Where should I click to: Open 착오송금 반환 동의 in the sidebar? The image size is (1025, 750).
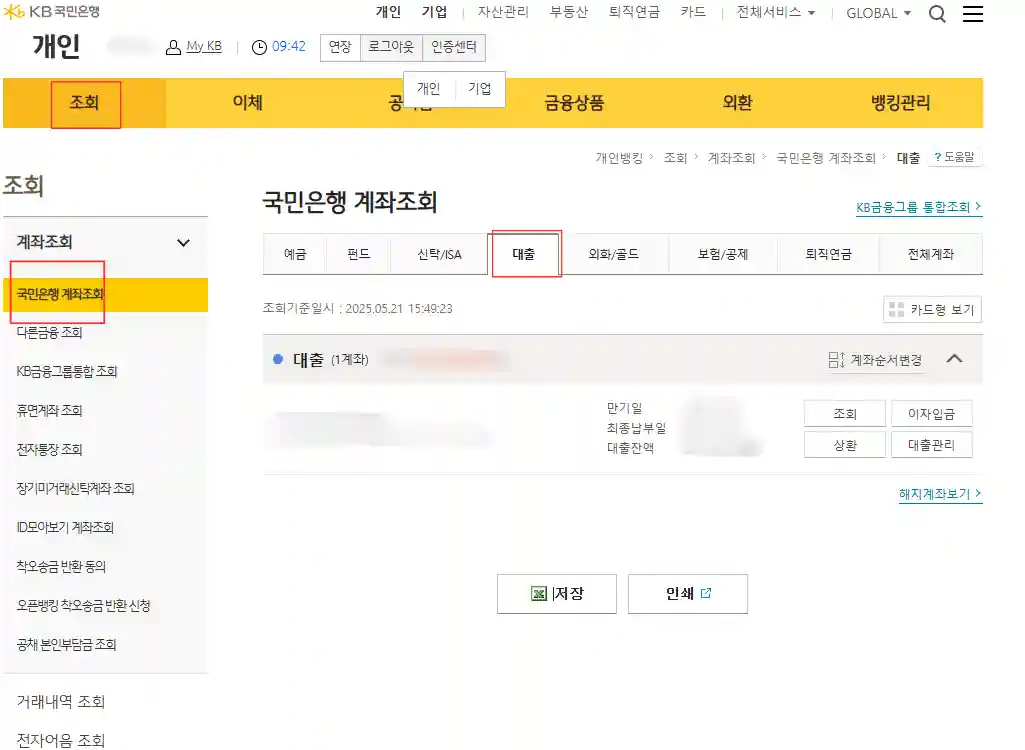pyautogui.click(x=61, y=567)
